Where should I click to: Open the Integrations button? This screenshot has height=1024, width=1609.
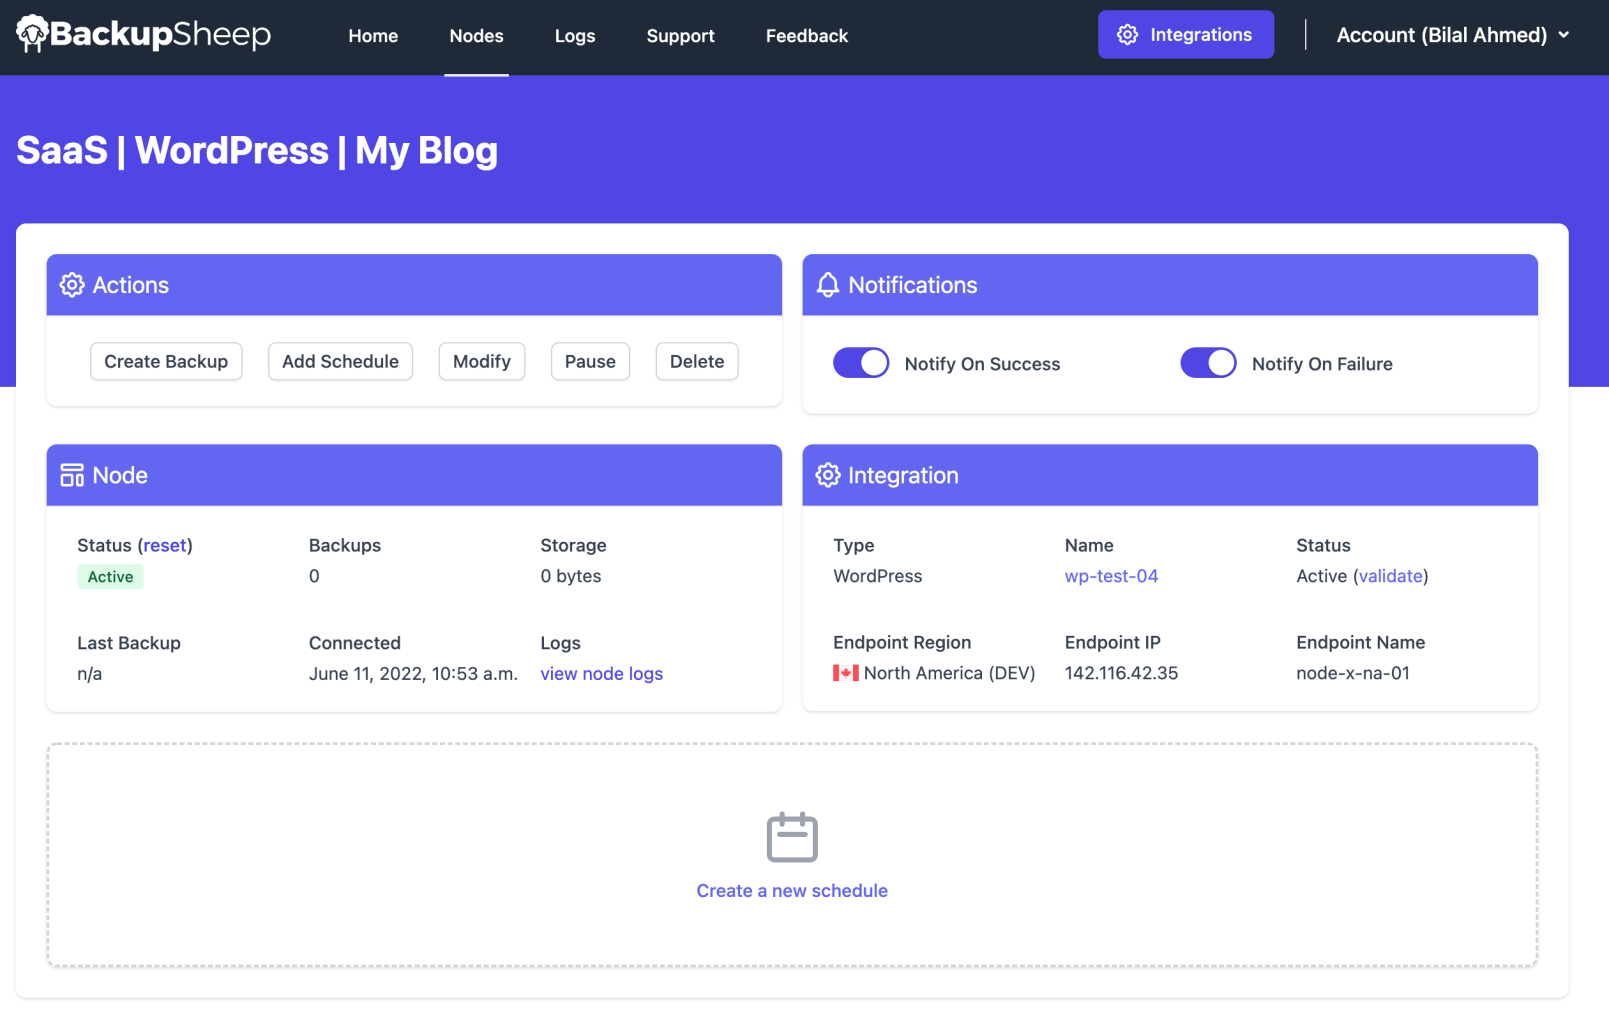tap(1186, 35)
